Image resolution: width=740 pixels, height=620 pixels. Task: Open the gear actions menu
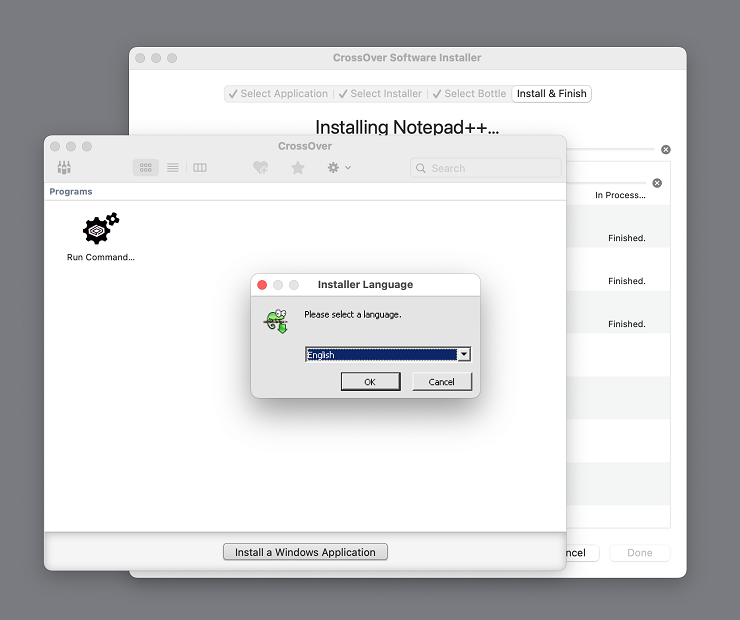pyautogui.click(x=339, y=168)
